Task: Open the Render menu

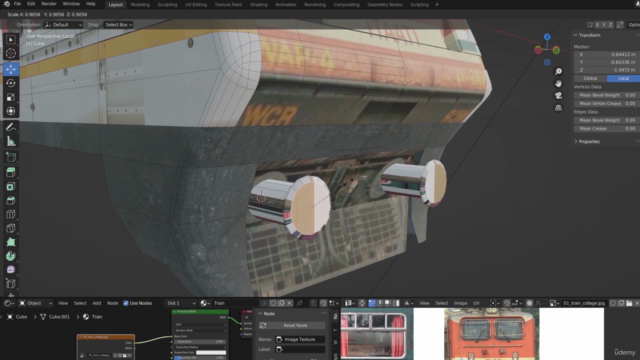Action: pos(49,4)
